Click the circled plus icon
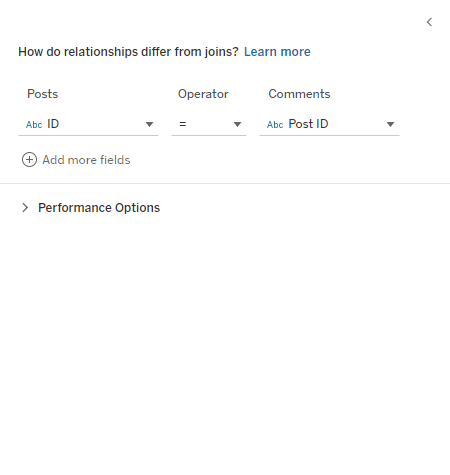The width and height of the screenshot is (450, 475). click(x=29, y=160)
